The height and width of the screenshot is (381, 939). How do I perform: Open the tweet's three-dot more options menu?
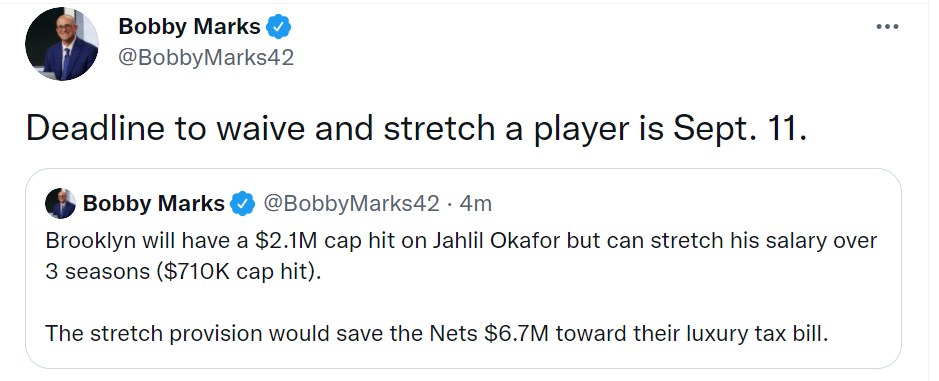coord(887,26)
